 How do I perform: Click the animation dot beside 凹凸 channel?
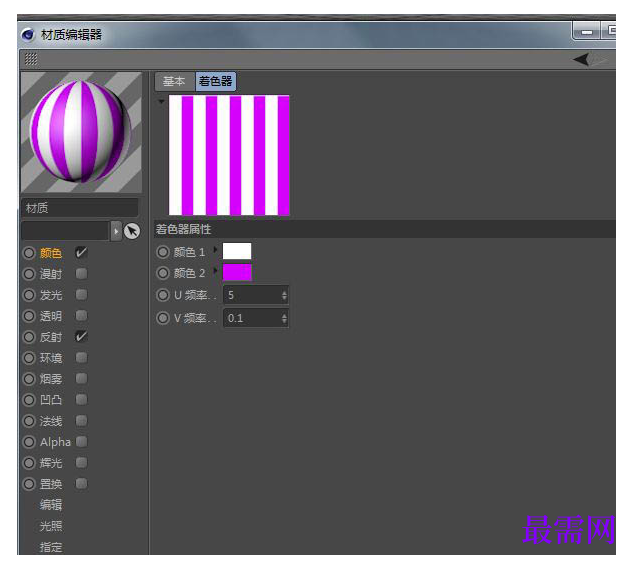click(29, 400)
